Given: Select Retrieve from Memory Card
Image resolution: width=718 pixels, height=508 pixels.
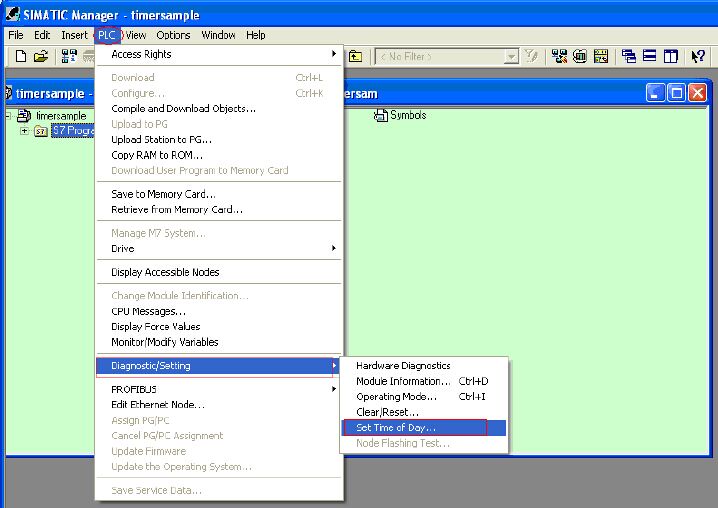Looking at the screenshot, I should point(219,209).
